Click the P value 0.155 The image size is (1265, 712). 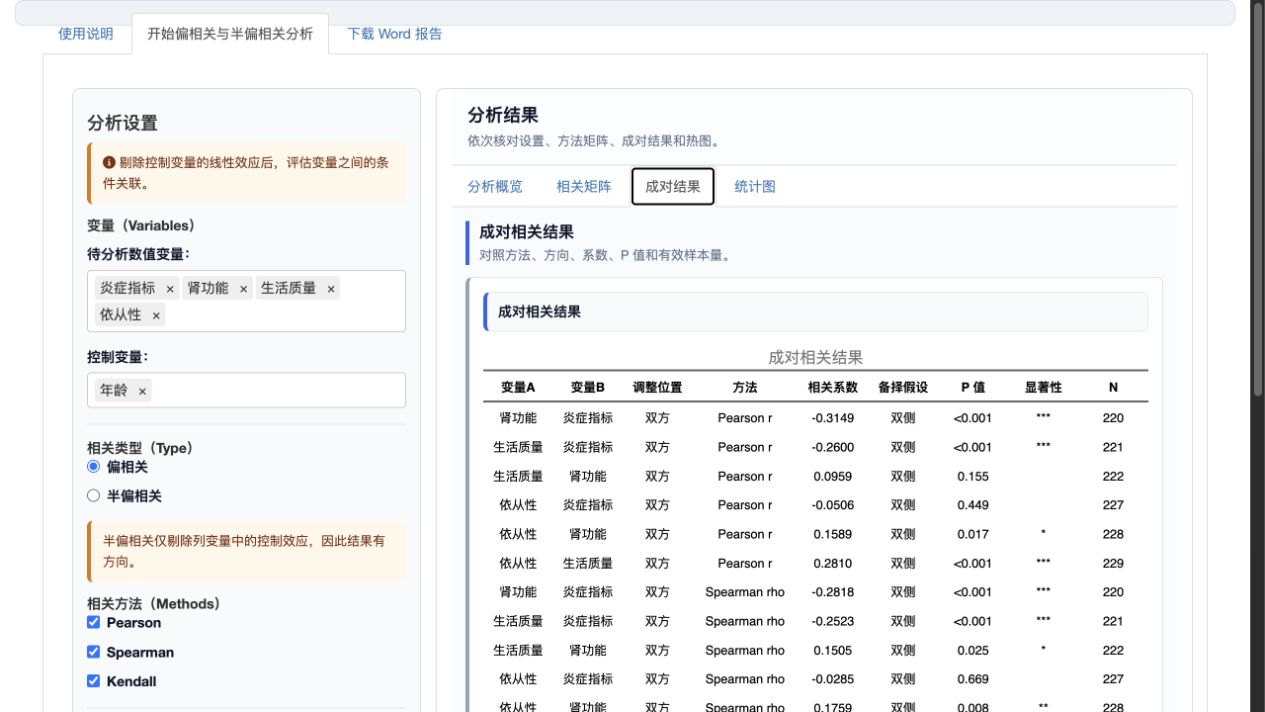click(x=973, y=476)
